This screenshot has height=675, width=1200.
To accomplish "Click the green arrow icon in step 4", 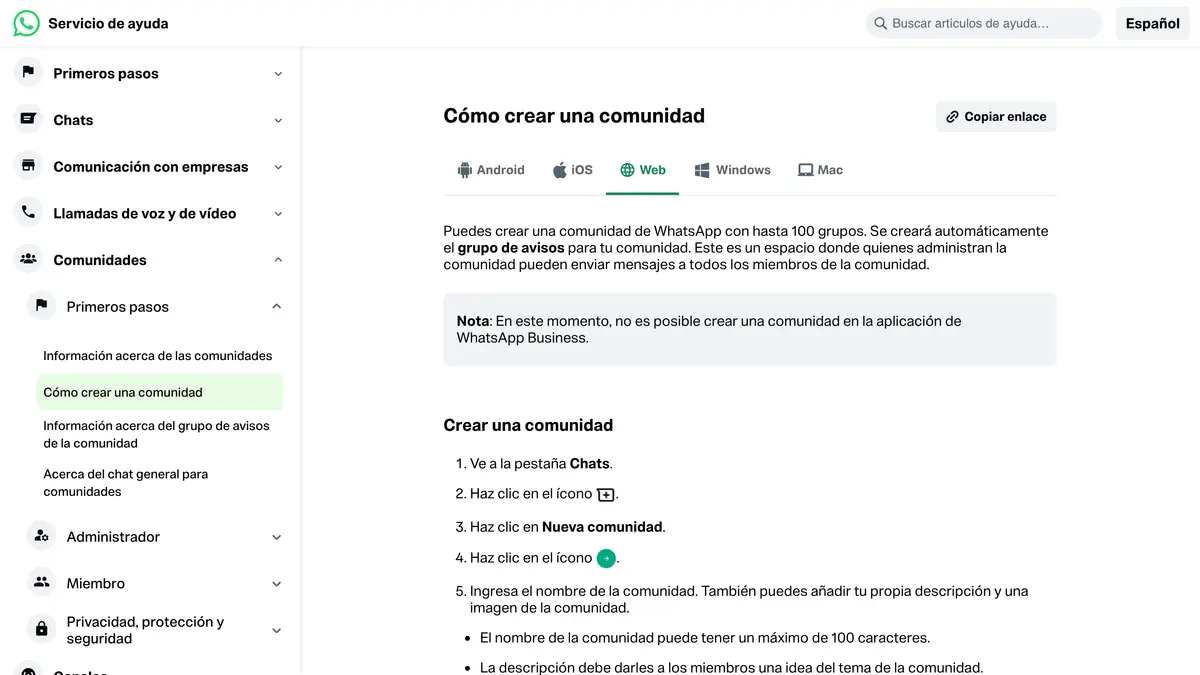I will tap(606, 558).
